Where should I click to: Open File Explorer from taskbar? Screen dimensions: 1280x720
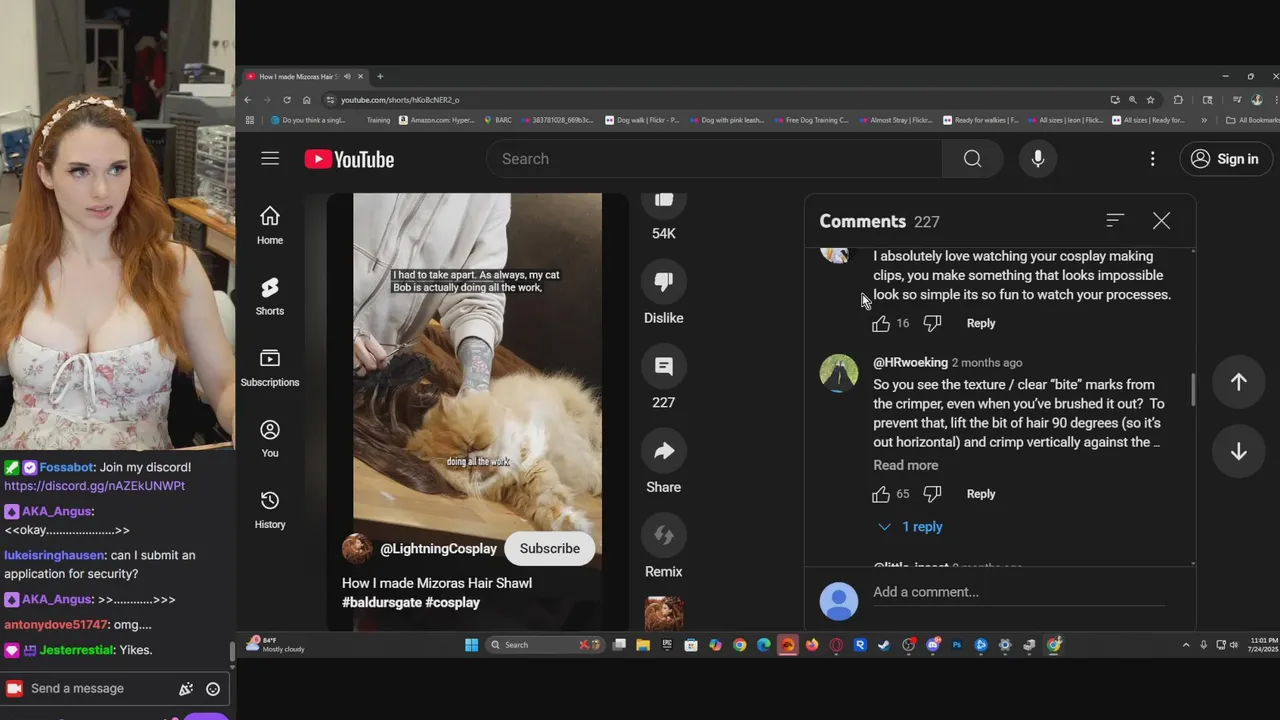(x=643, y=645)
